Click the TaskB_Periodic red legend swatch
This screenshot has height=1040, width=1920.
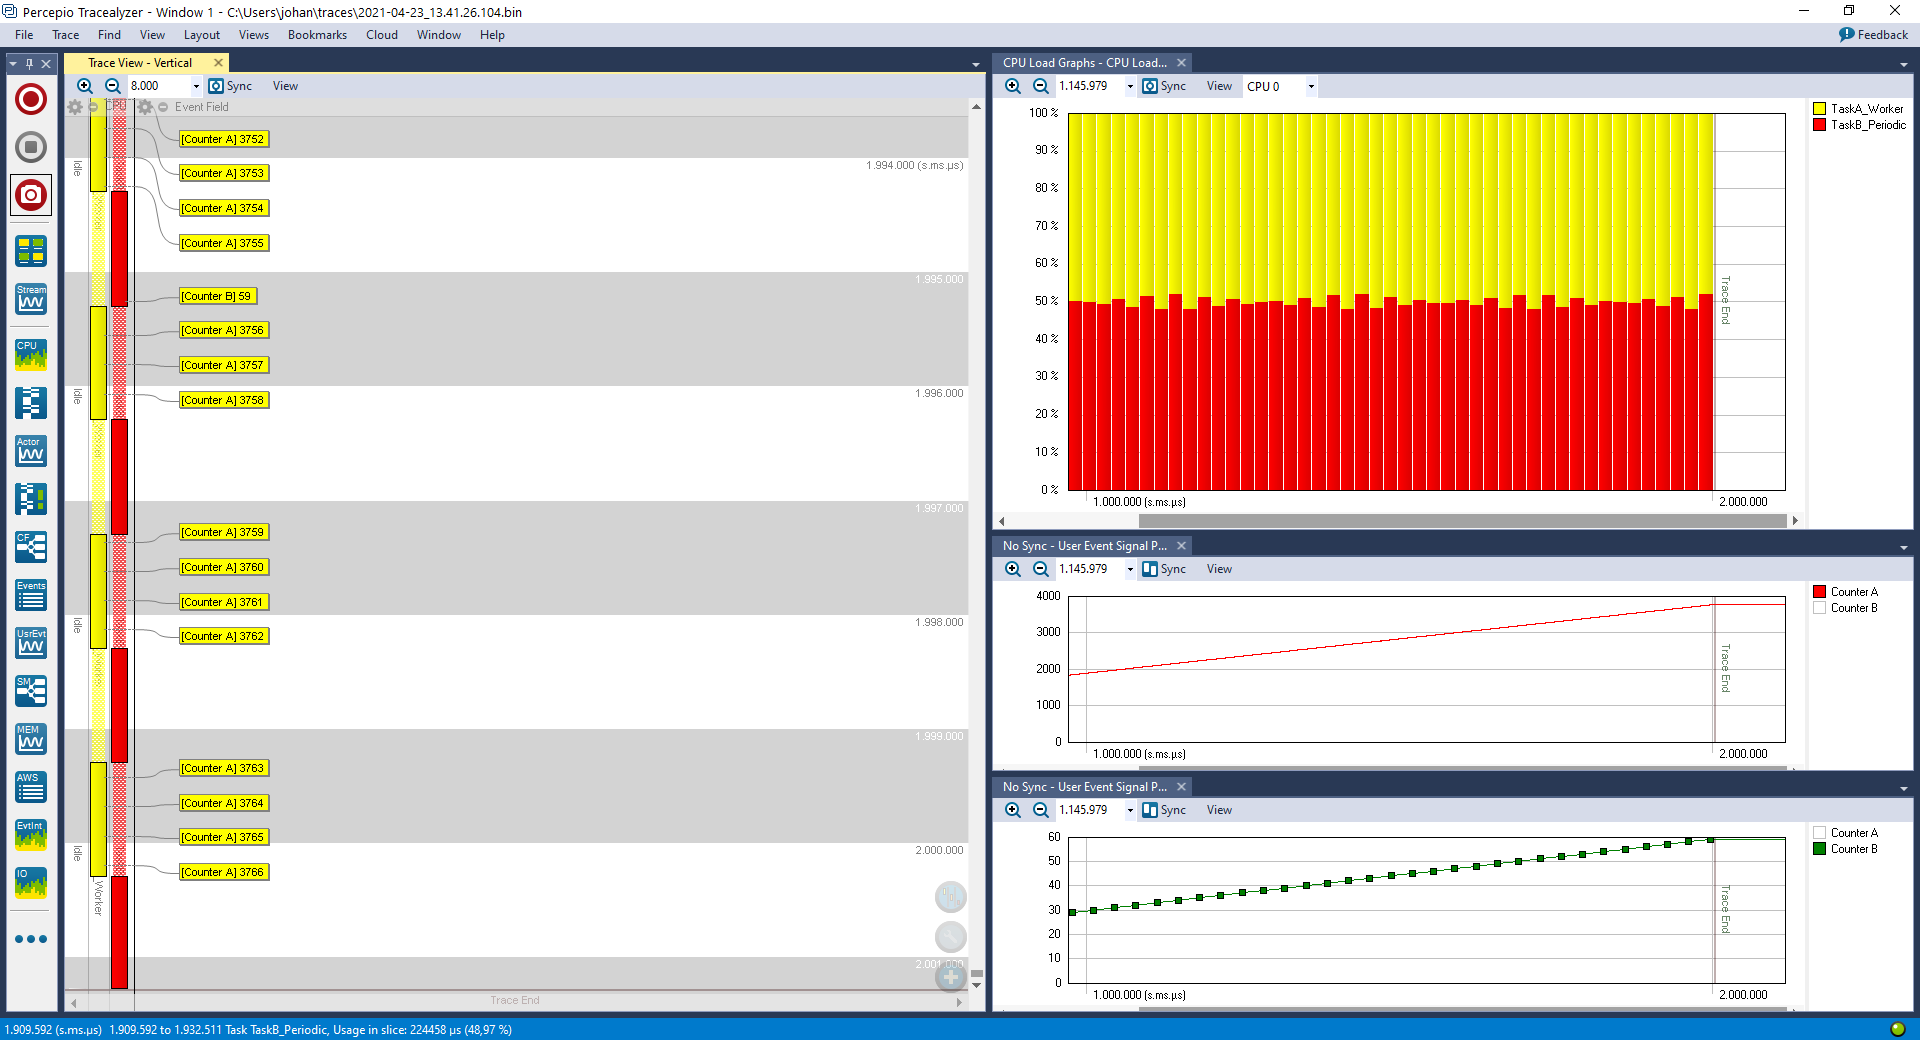pyautogui.click(x=1820, y=125)
